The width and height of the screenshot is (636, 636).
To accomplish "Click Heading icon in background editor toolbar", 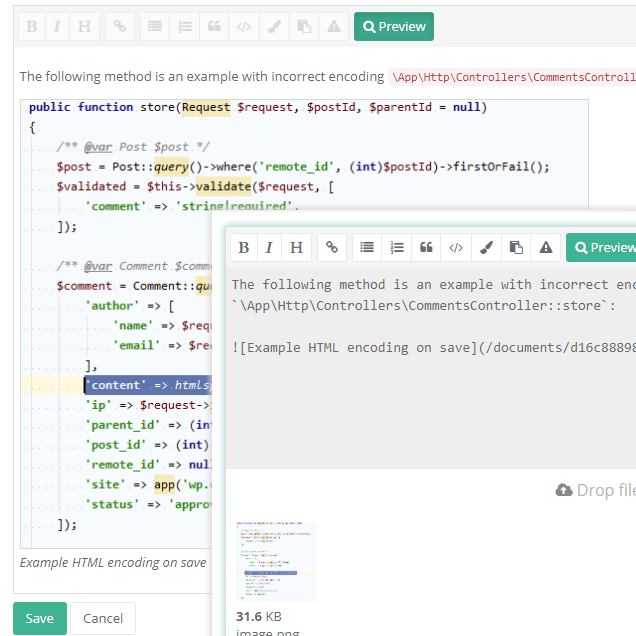I will coord(84,27).
